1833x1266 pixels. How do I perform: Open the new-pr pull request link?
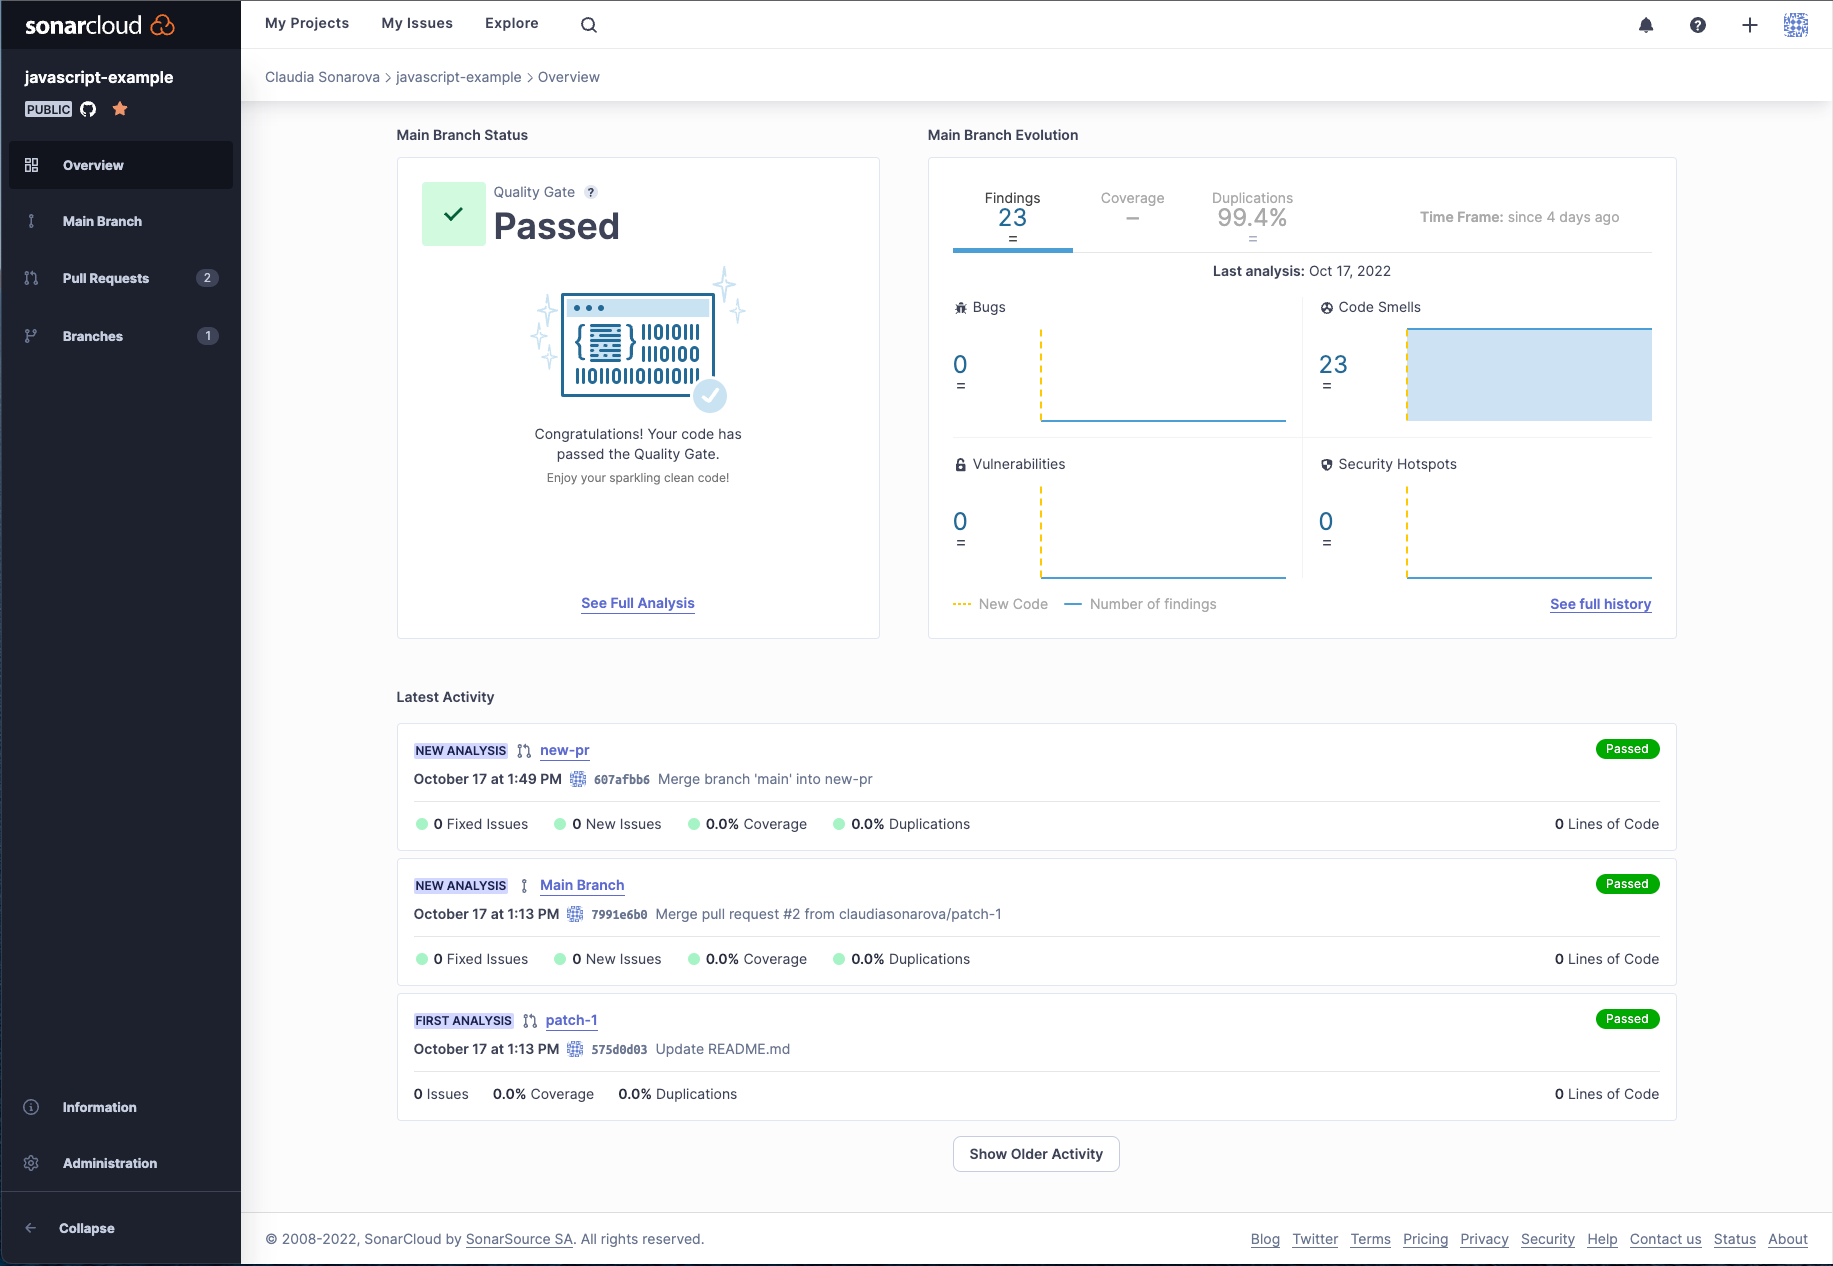(x=565, y=750)
